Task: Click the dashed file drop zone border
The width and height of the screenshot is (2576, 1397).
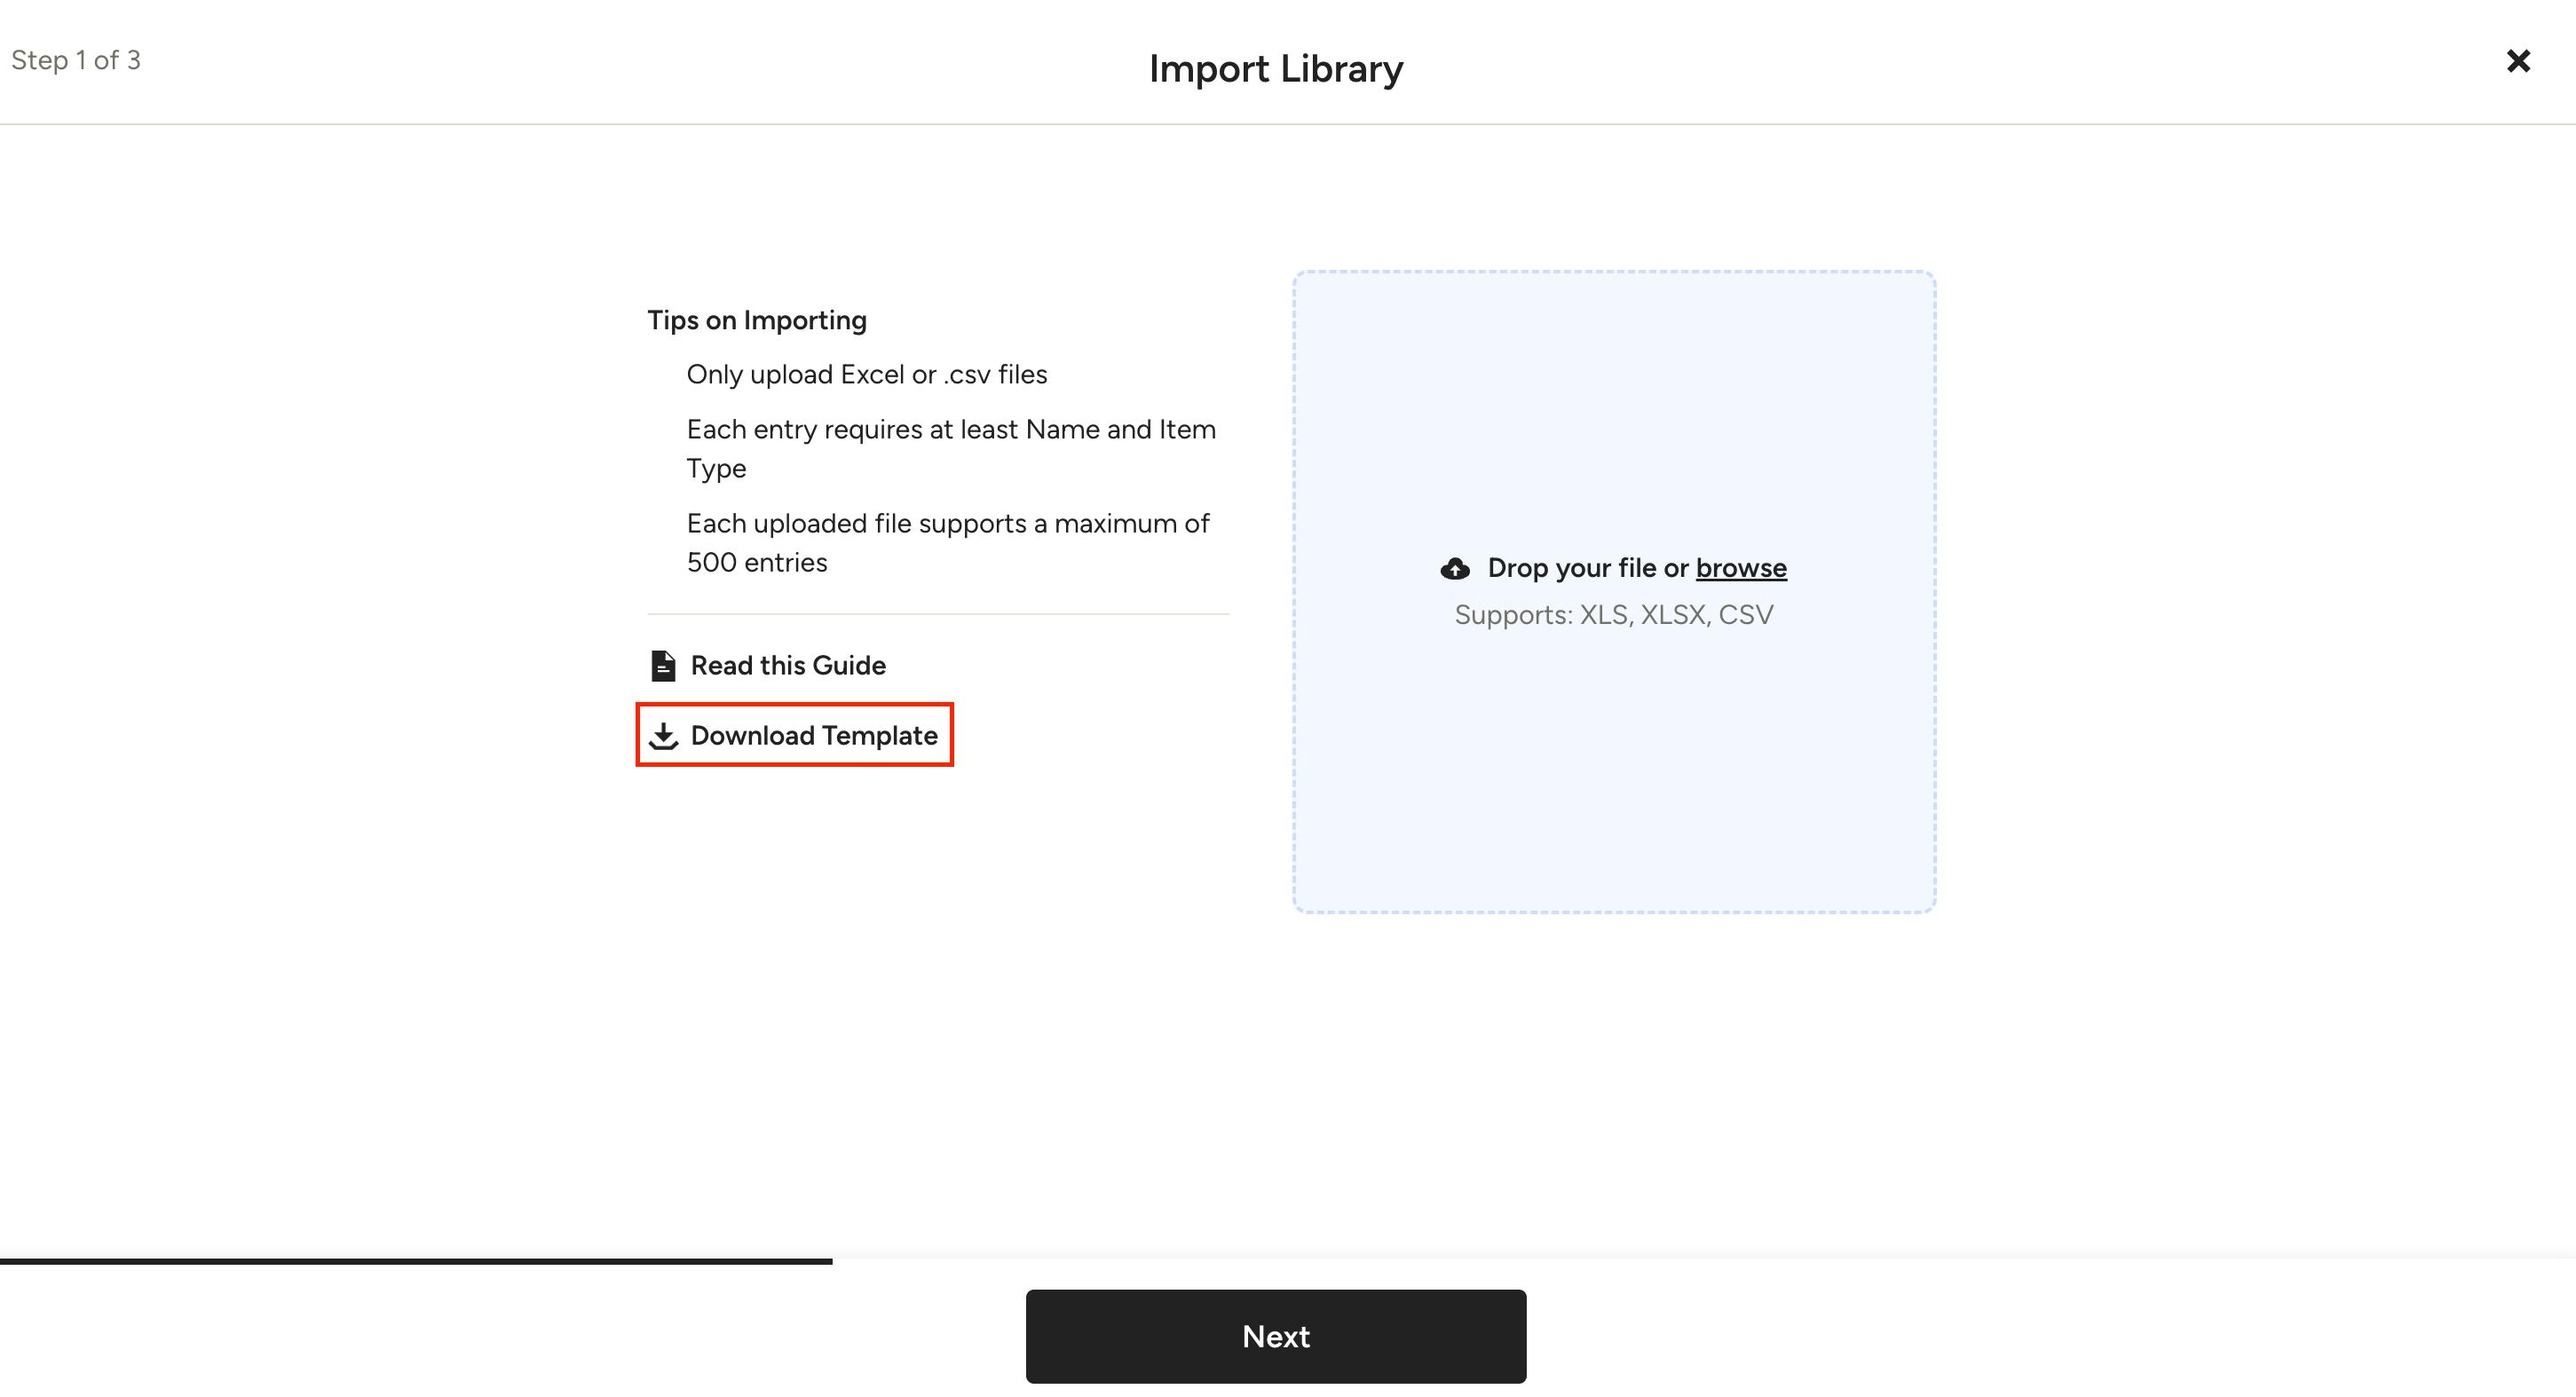Action: (x=1614, y=272)
